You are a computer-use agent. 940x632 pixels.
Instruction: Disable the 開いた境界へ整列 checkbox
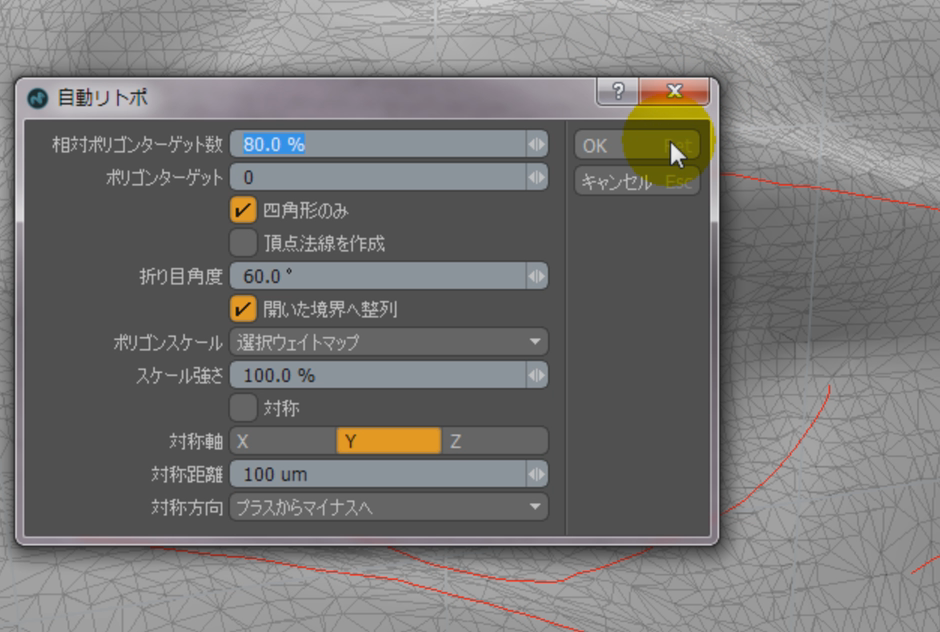243,309
